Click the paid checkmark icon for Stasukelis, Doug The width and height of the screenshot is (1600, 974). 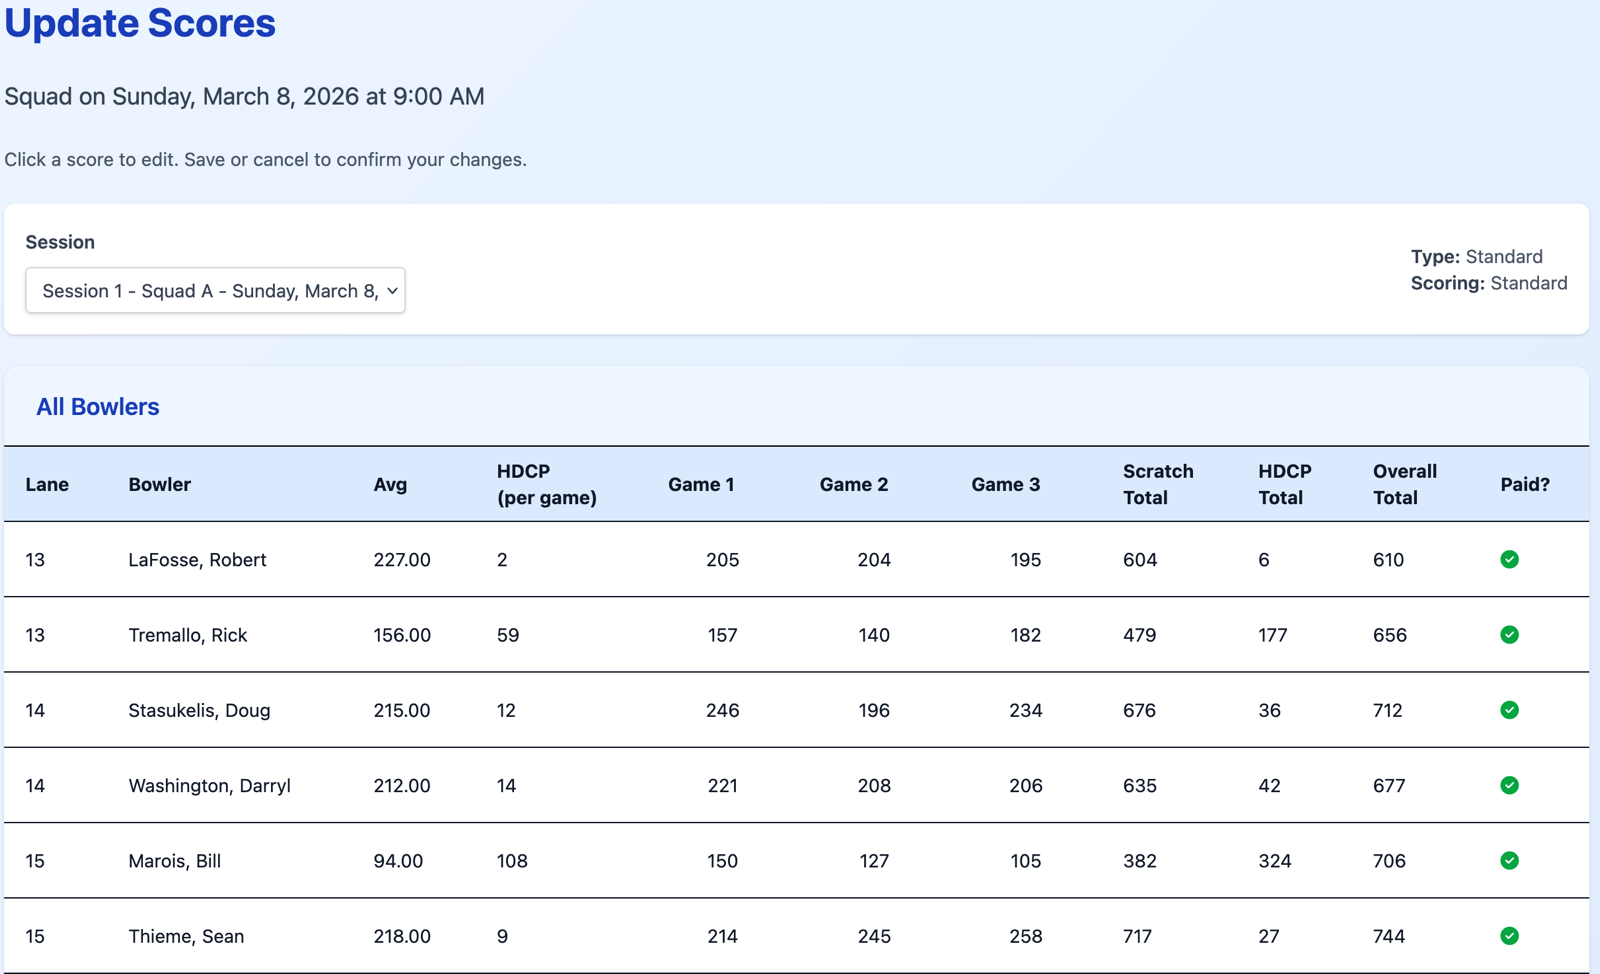[x=1509, y=710]
